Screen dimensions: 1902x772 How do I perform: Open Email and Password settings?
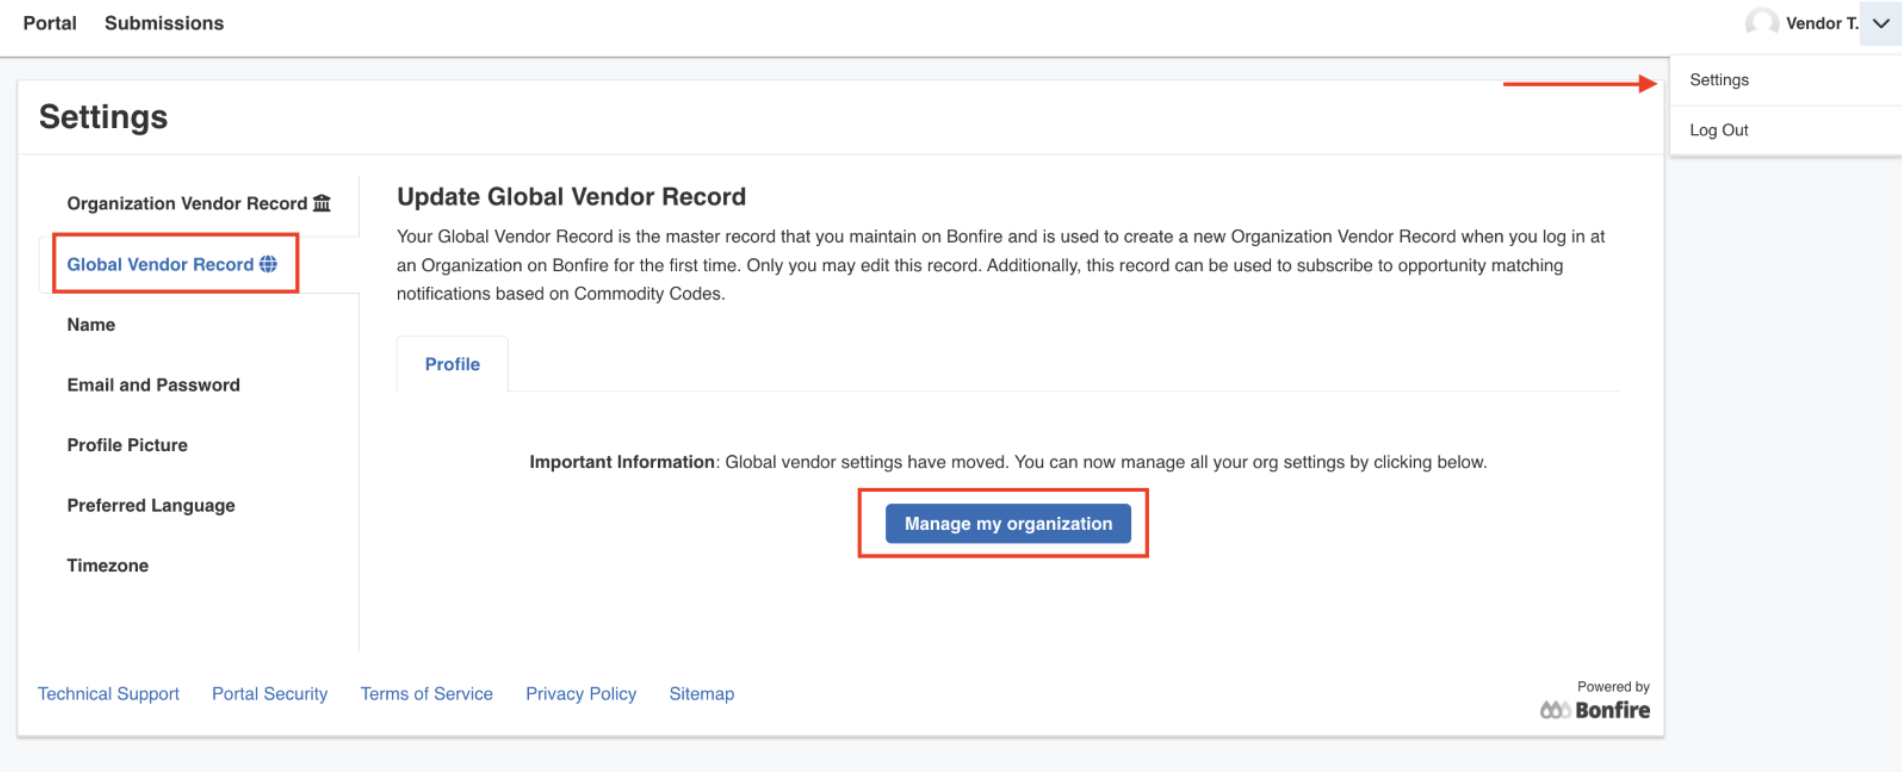(x=153, y=385)
